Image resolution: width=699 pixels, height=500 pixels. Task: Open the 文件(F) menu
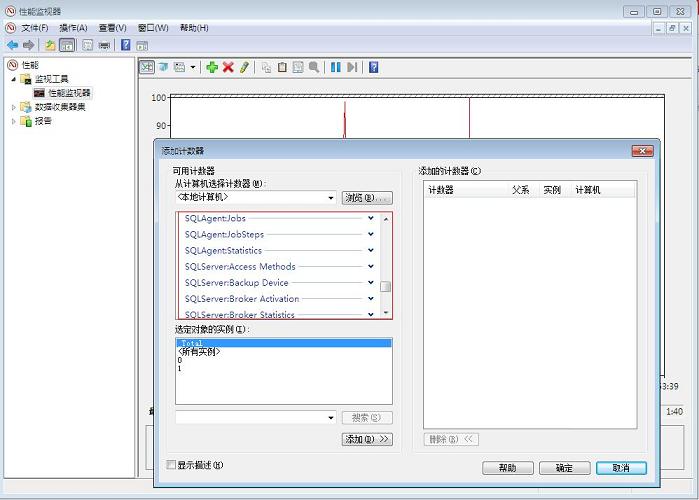coord(35,28)
